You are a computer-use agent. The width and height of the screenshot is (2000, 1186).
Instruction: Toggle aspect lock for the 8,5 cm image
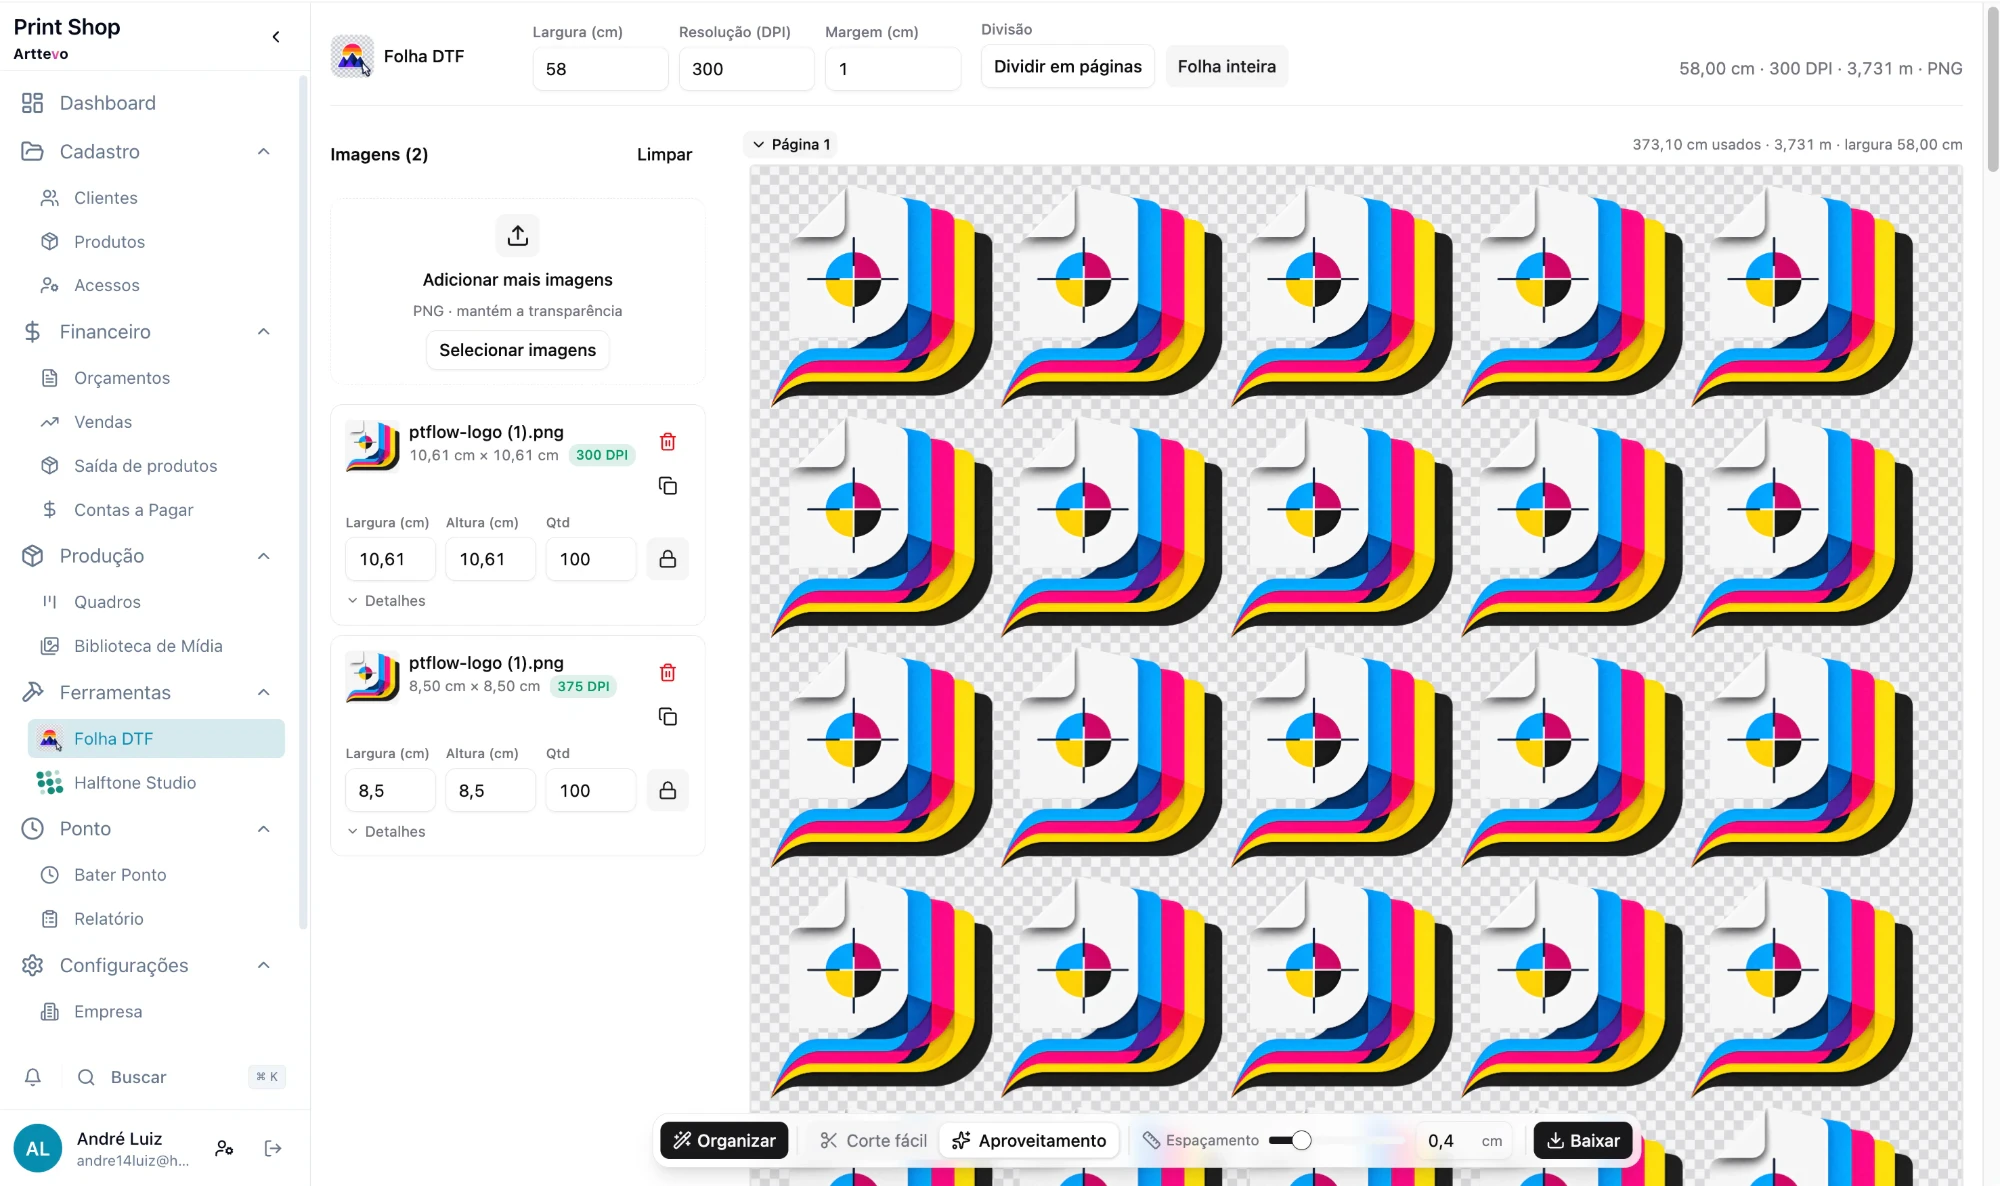[x=668, y=790]
